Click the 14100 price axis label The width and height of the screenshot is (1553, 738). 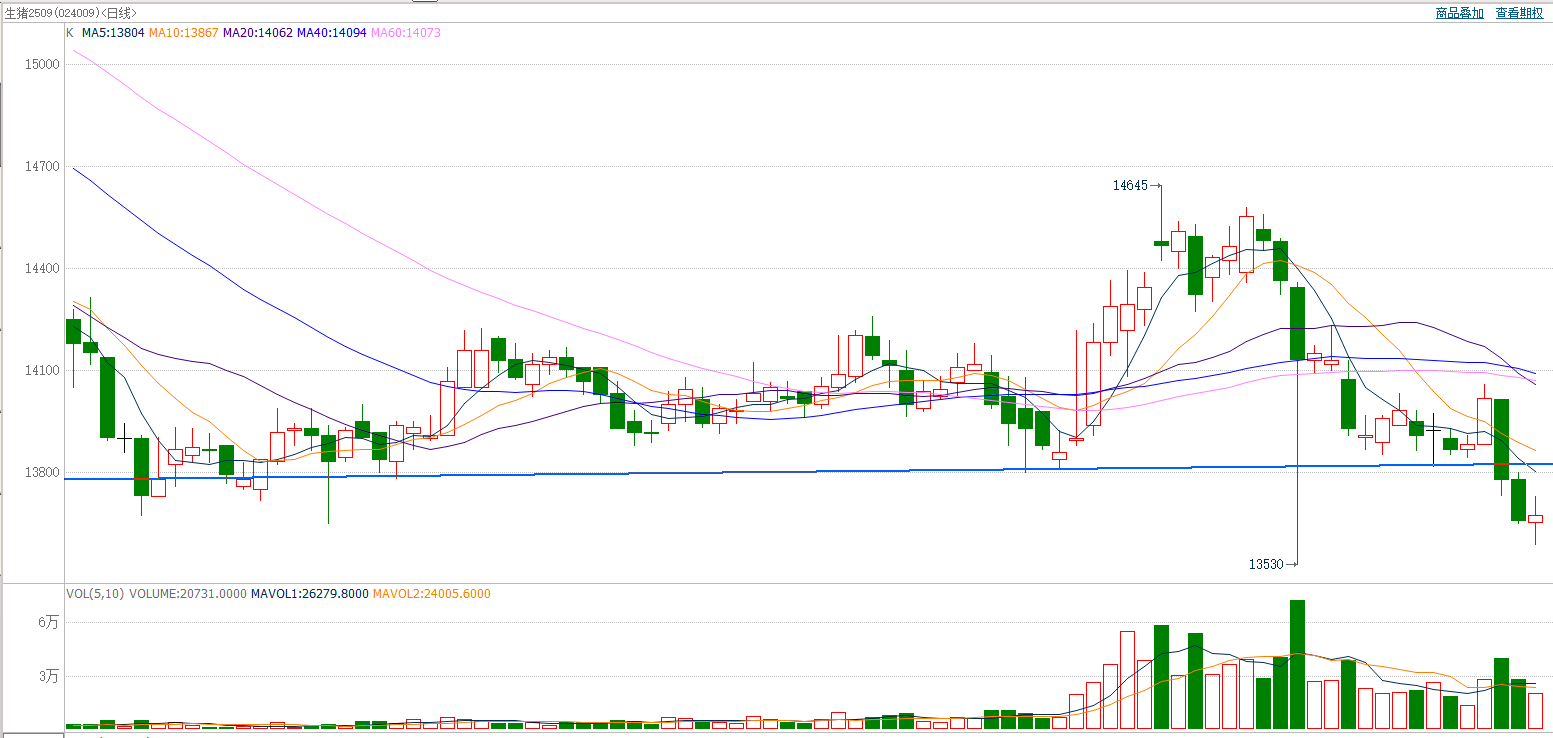44,371
